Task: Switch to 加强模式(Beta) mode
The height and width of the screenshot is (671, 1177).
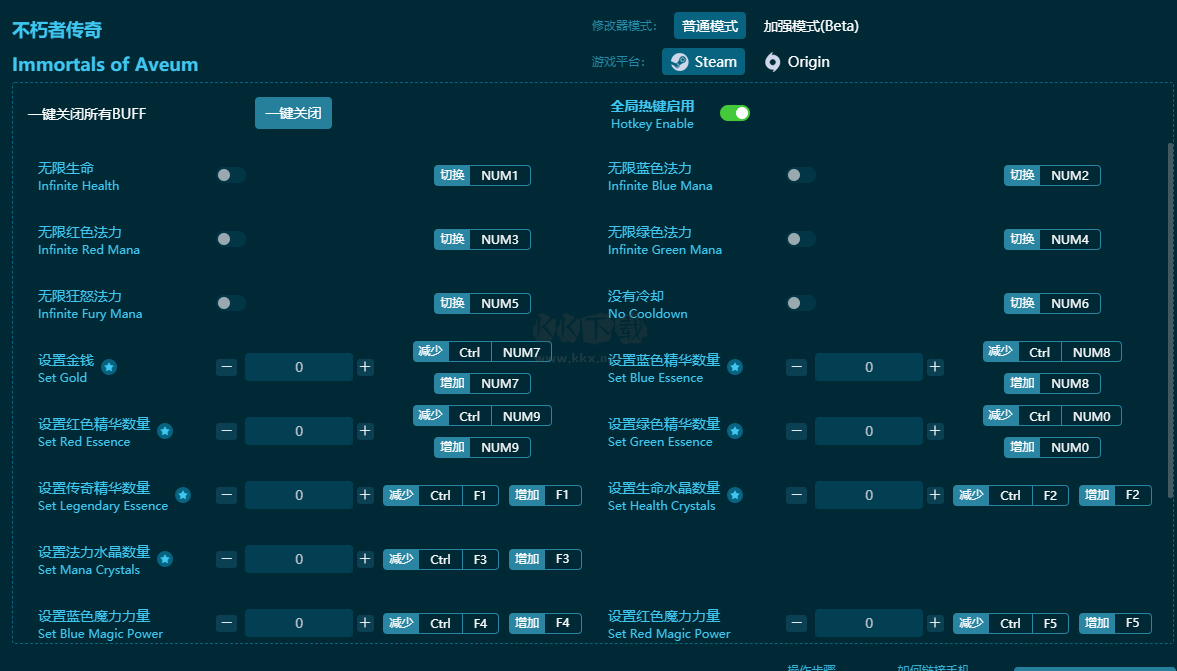Action: tap(811, 26)
